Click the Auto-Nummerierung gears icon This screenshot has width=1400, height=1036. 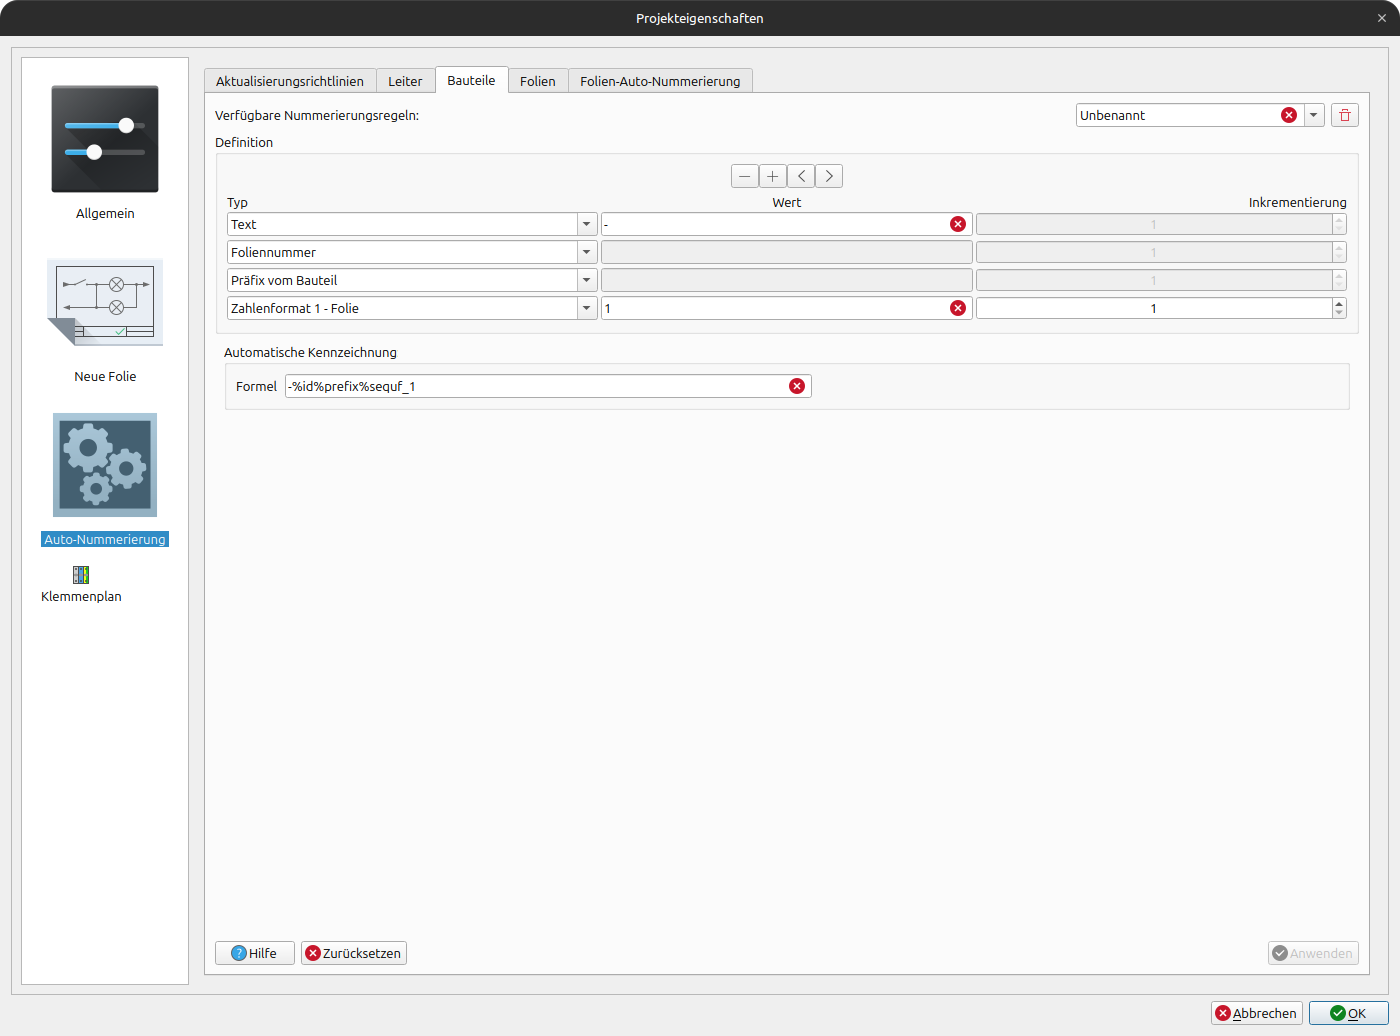105,465
